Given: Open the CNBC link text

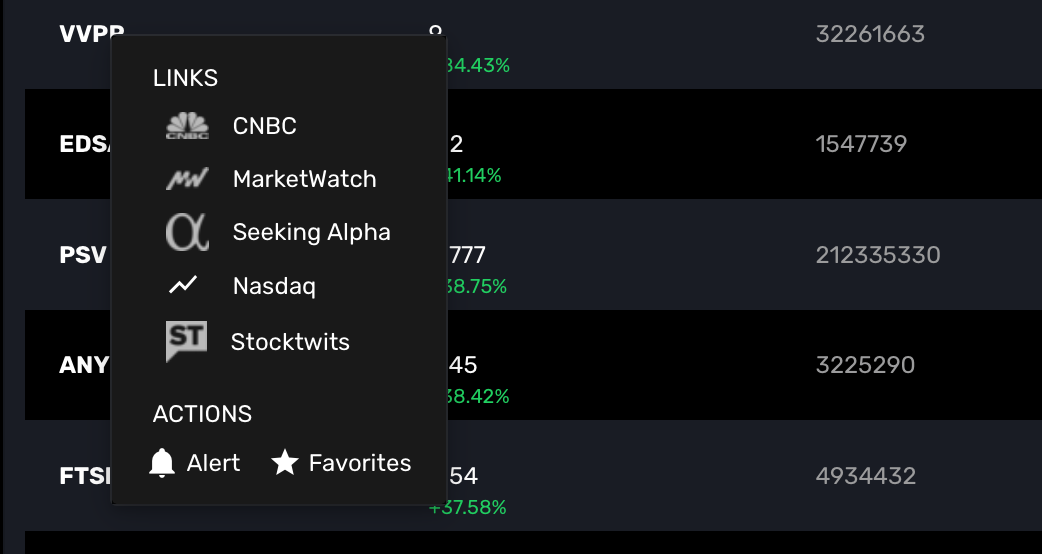Looking at the screenshot, I should click(265, 126).
